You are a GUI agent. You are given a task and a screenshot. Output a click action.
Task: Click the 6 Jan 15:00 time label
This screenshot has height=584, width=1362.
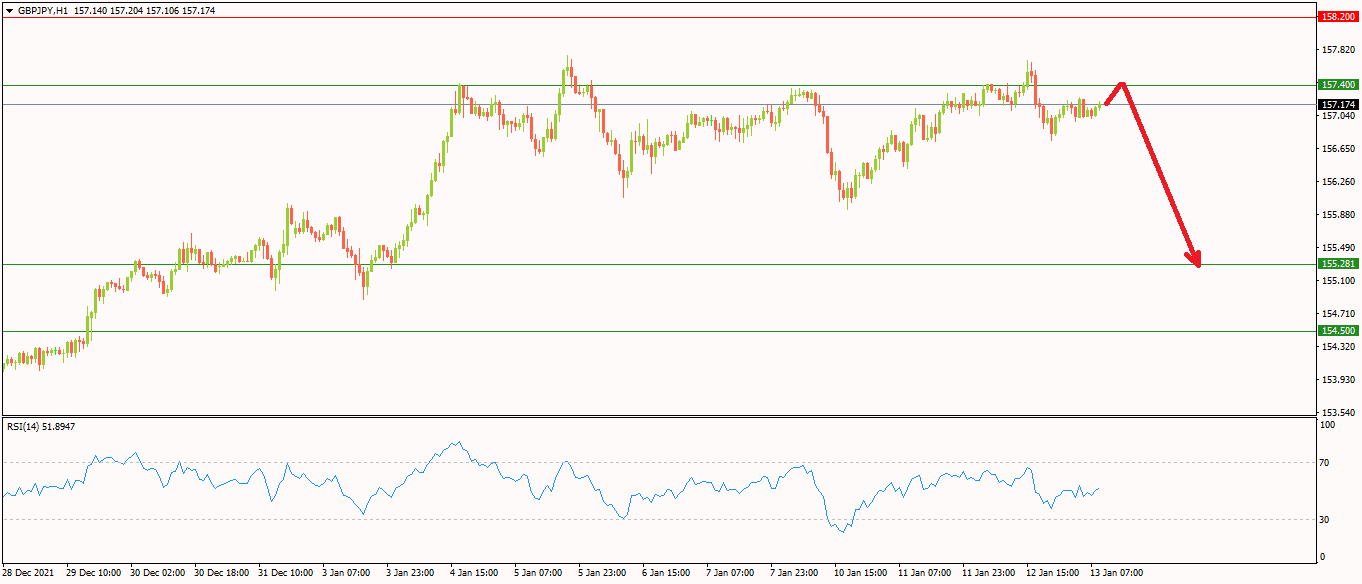tap(667, 573)
